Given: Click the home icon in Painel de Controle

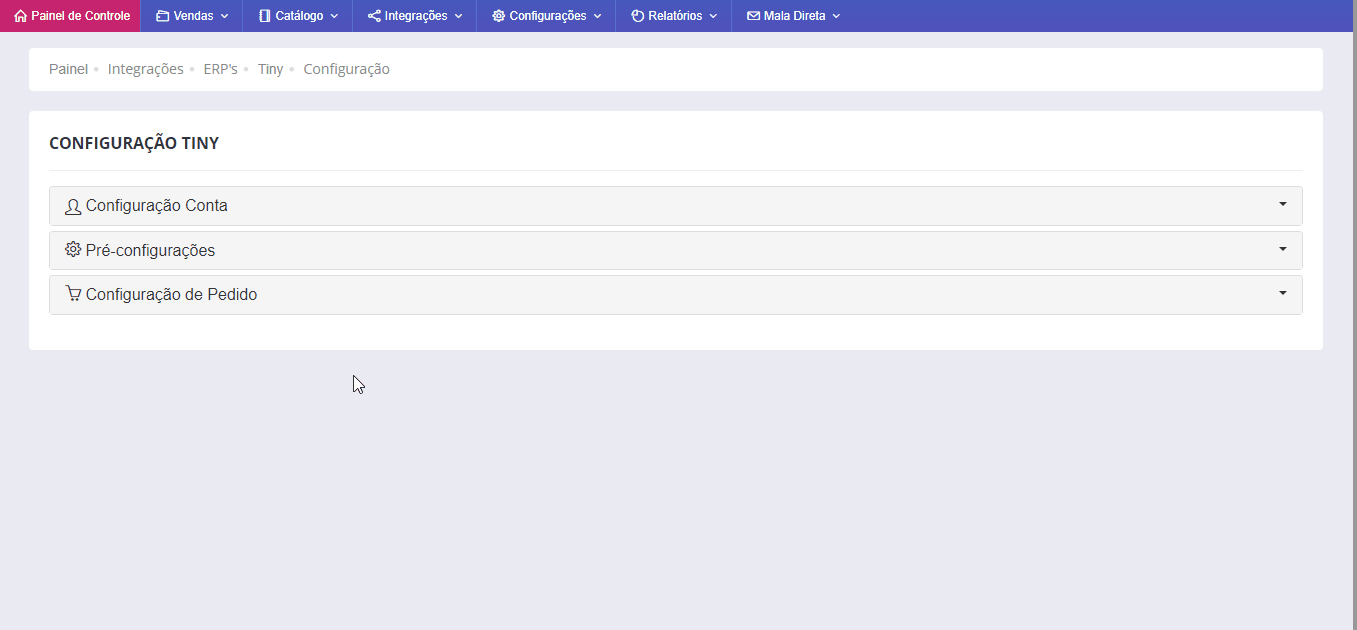Looking at the screenshot, I should [x=20, y=16].
